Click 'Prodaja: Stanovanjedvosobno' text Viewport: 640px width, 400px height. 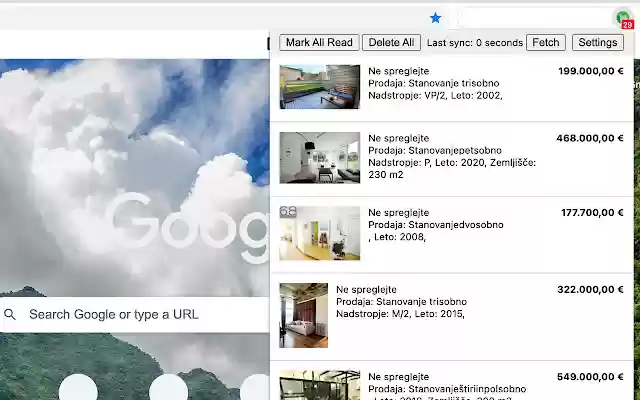436,225
